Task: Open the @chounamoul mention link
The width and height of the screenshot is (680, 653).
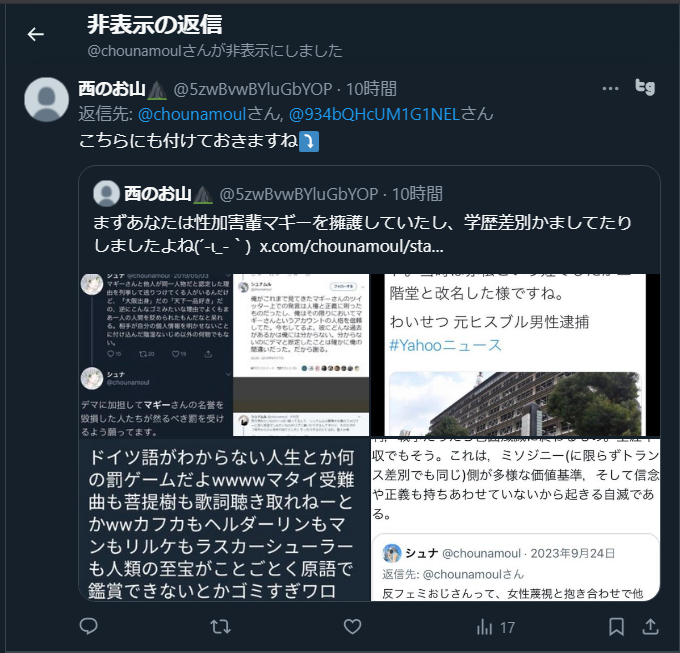Action: point(192,114)
